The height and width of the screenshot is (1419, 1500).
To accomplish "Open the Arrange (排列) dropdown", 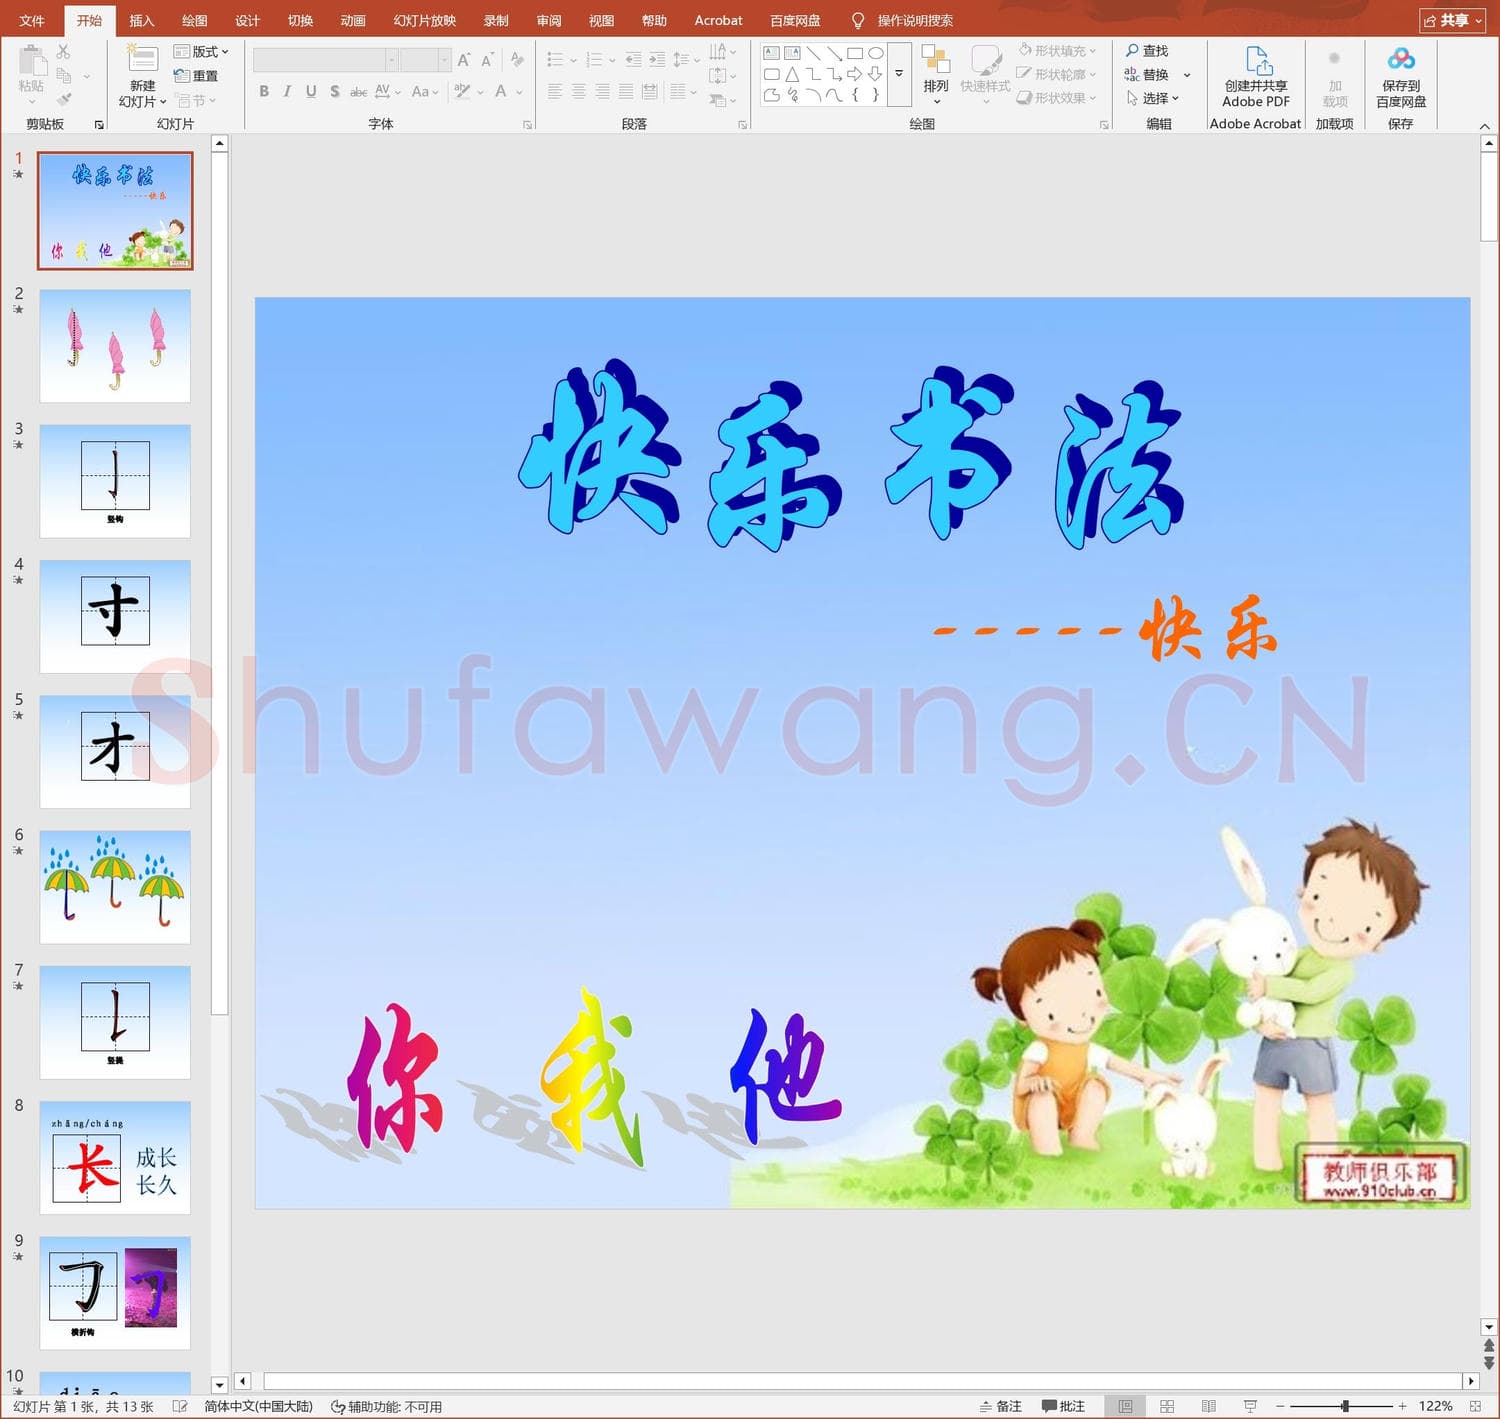I will tap(936, 75).
